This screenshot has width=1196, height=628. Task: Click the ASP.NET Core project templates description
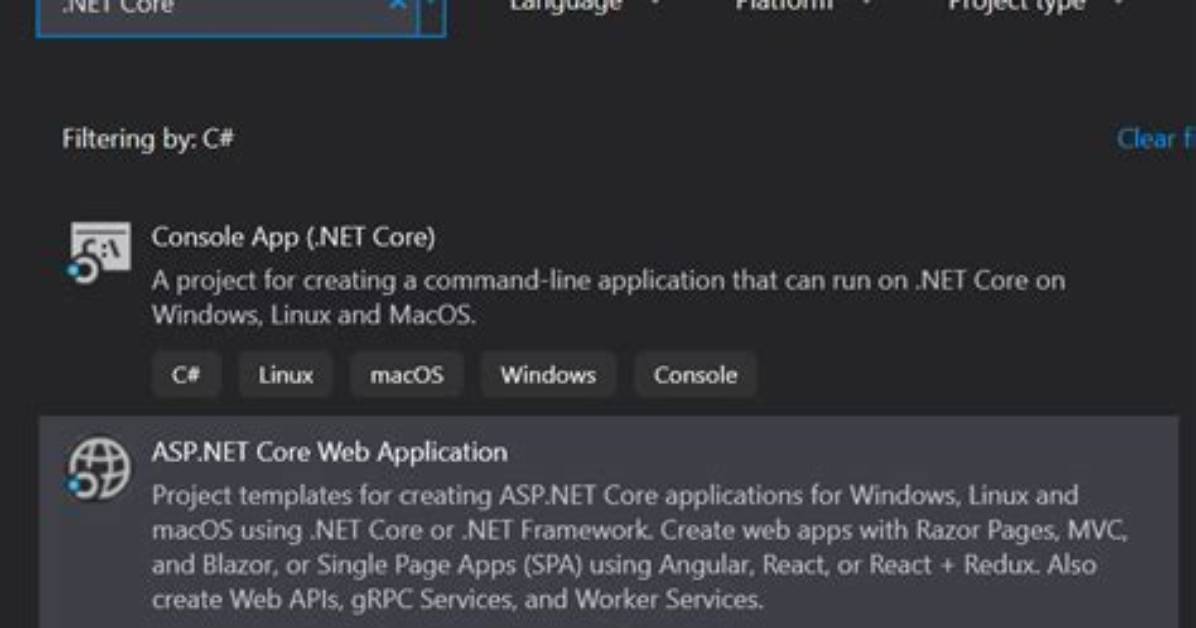pos(639,547)
